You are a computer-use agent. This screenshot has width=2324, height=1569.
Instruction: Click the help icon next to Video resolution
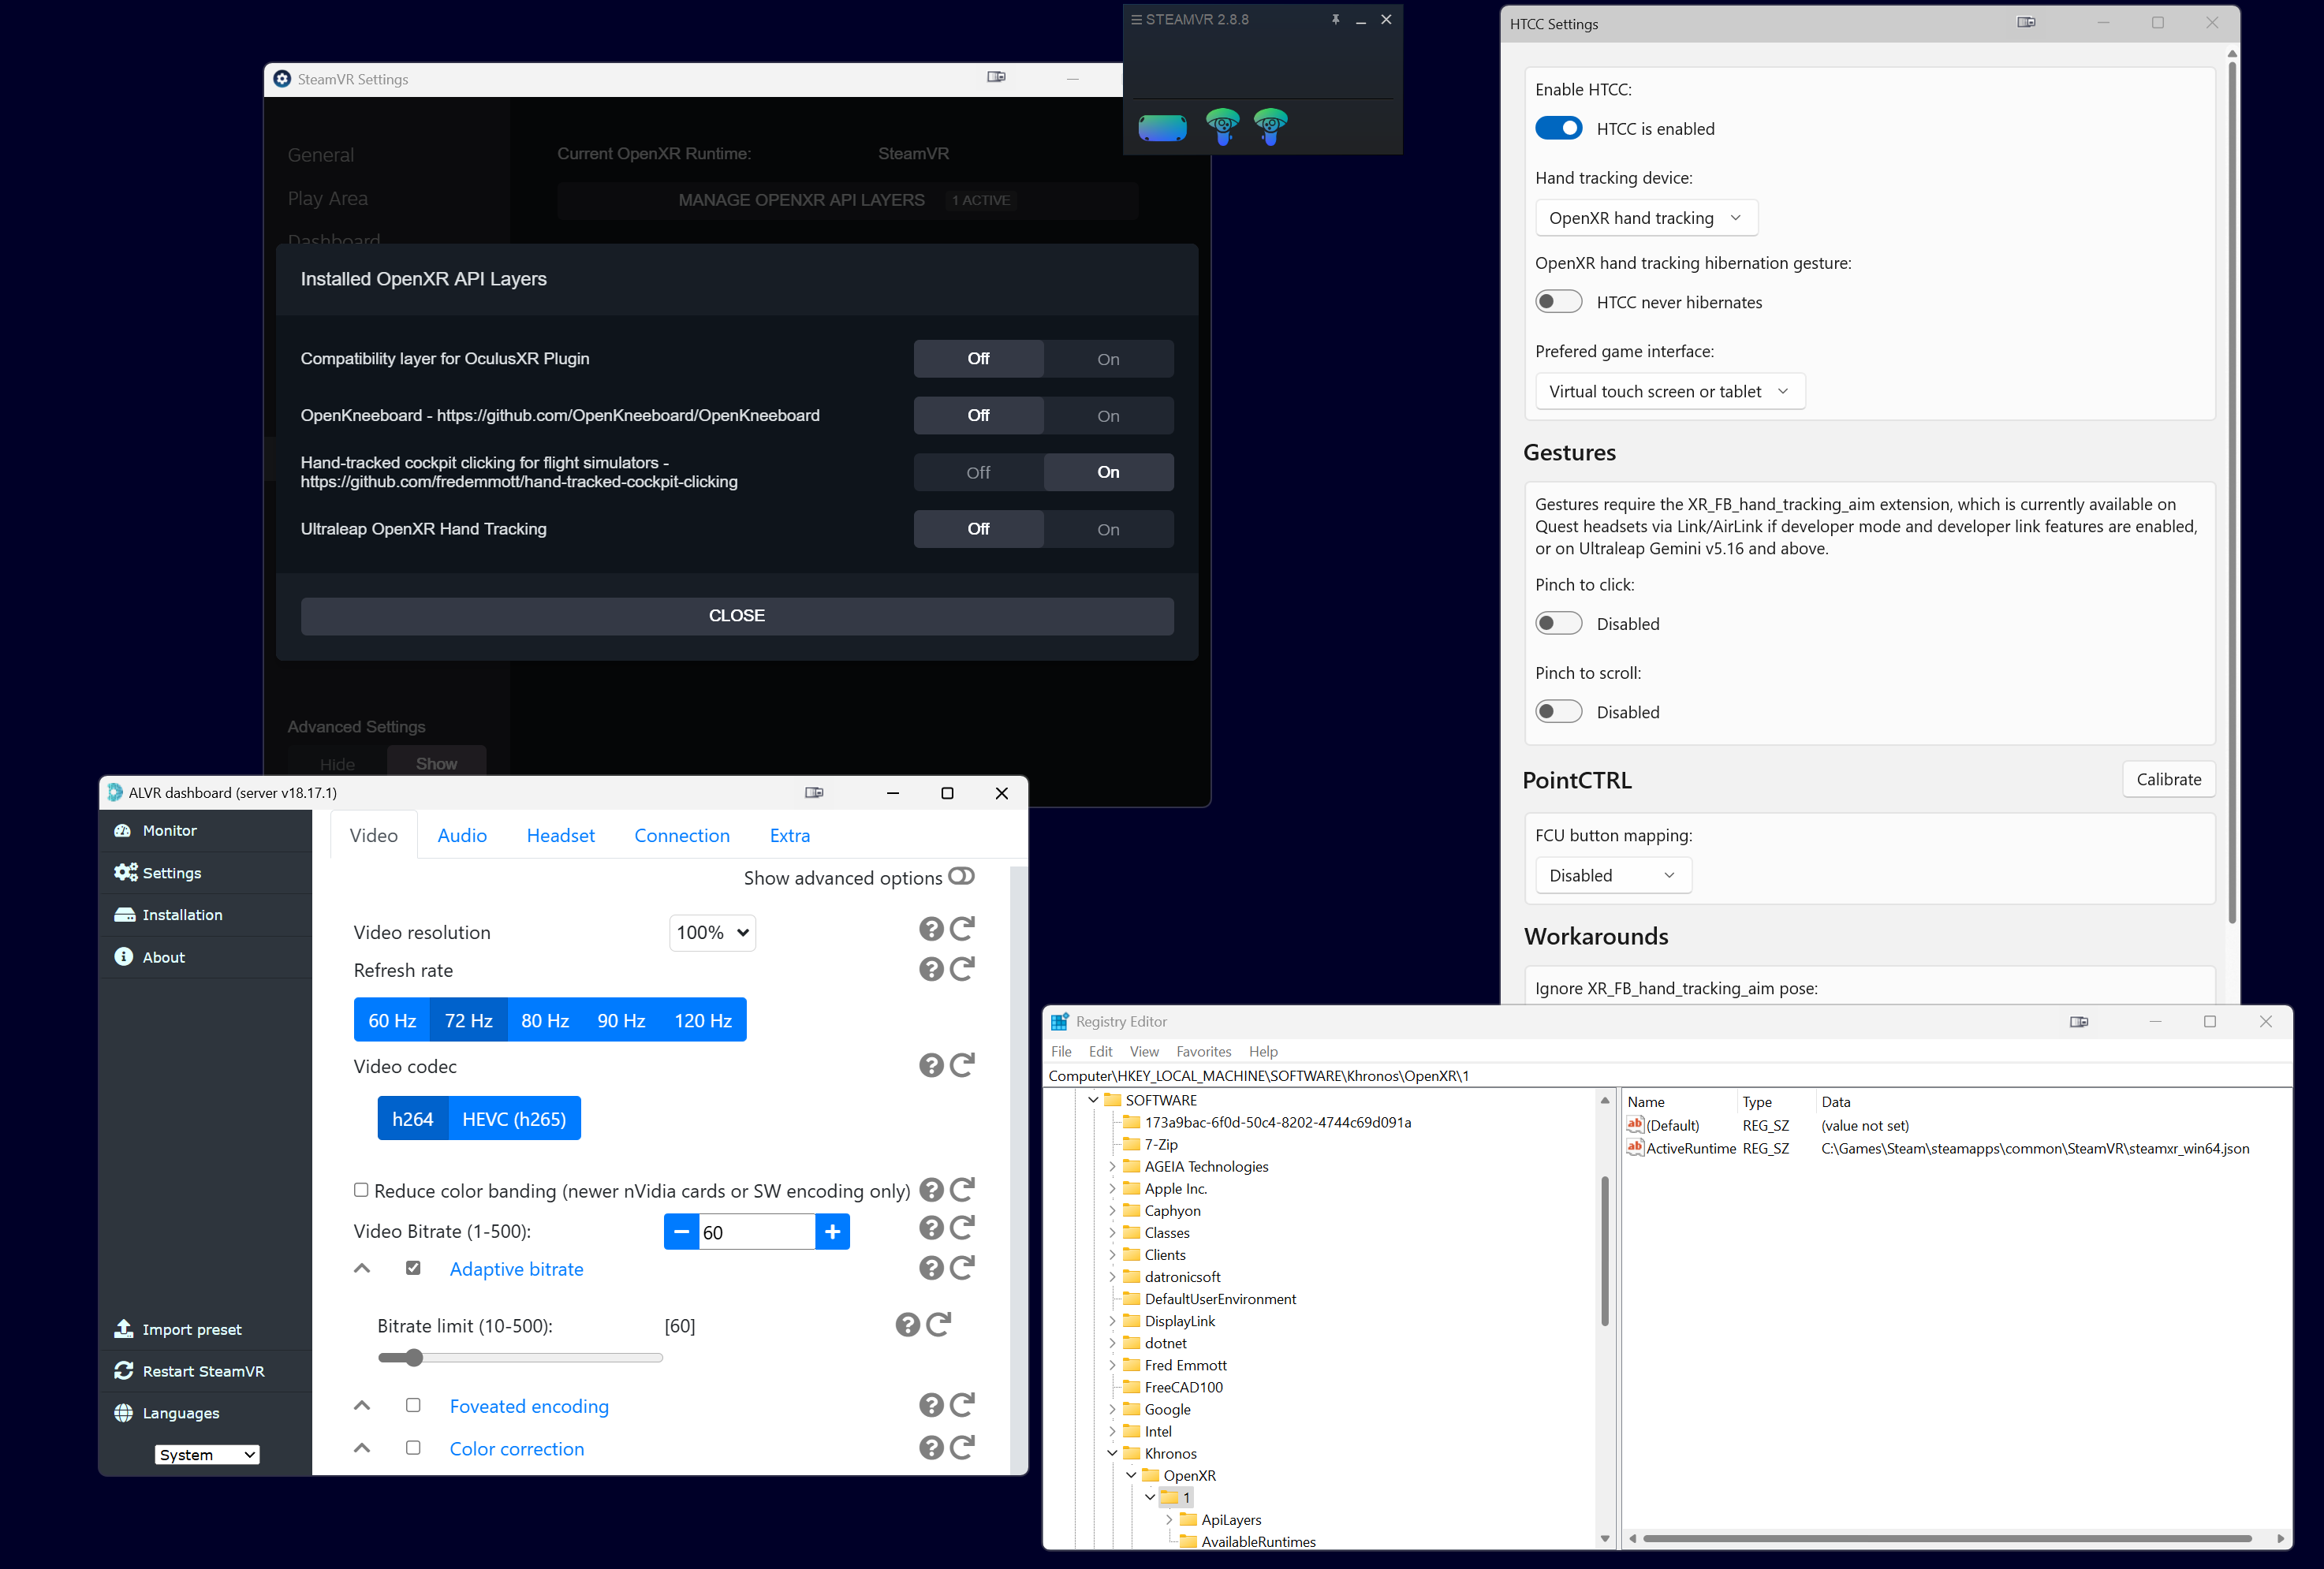pos(931,930)
